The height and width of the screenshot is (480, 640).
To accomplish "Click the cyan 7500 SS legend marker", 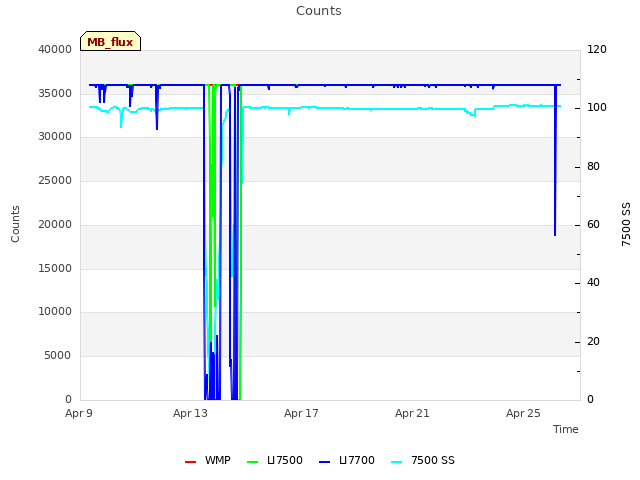I will pyautogui.click(x=397, y=462).
